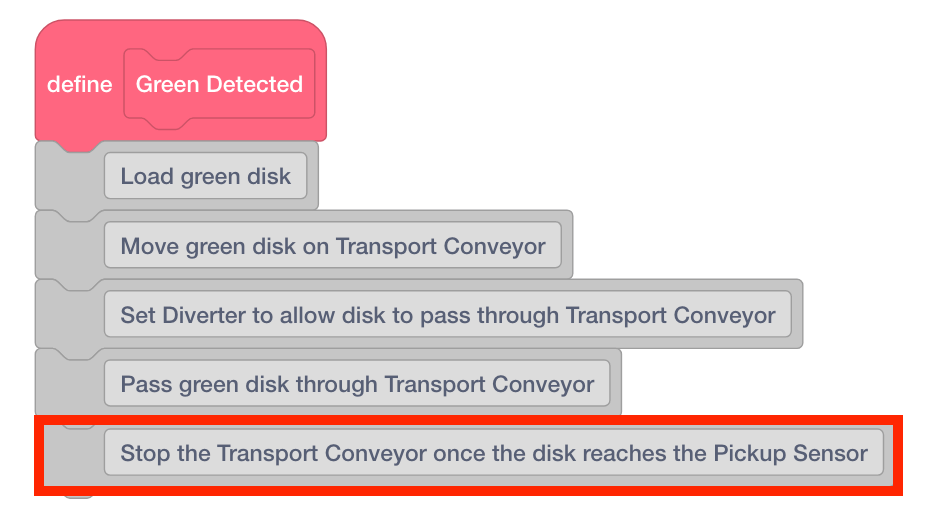The image size is (936, 518).
Task: Select the Green Detected custom block label
Action: pyautogui.click(x=219, y=85)
